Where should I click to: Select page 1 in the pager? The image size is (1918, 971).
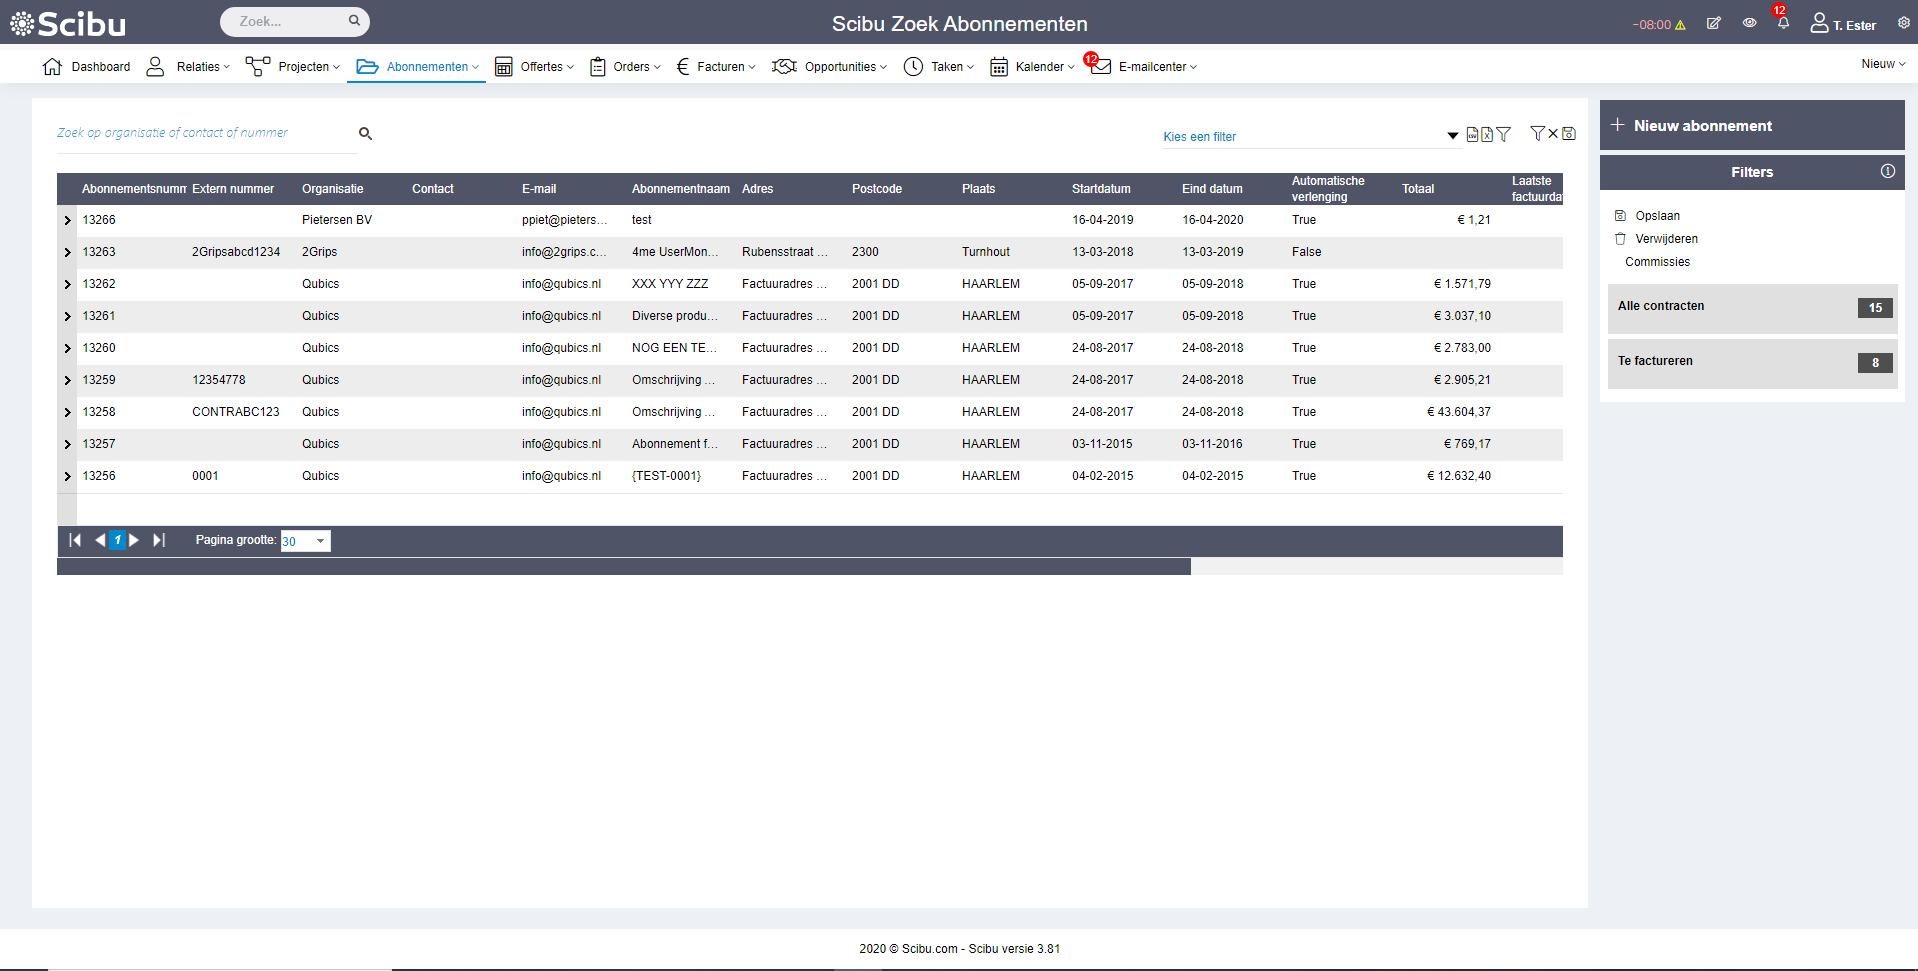(x=117, y=540)
